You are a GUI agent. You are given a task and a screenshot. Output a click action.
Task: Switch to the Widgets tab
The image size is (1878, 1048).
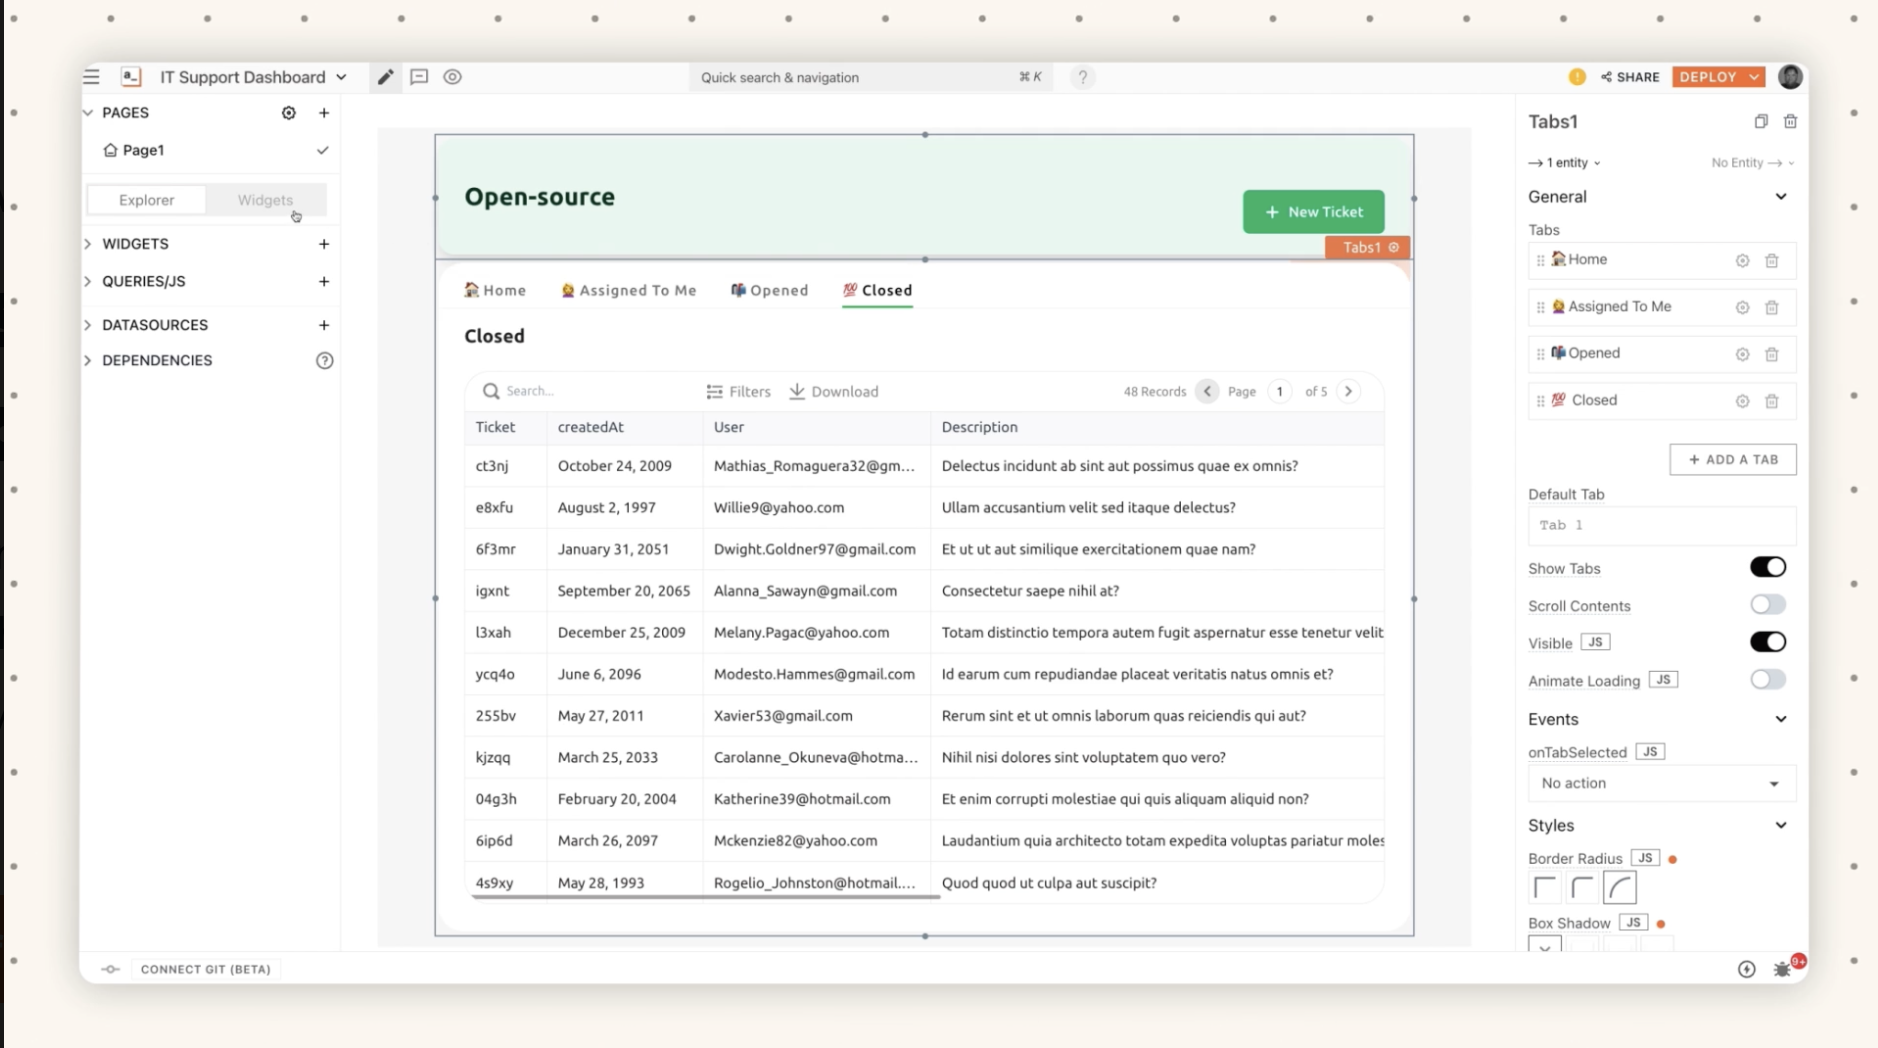coord(264,199)
